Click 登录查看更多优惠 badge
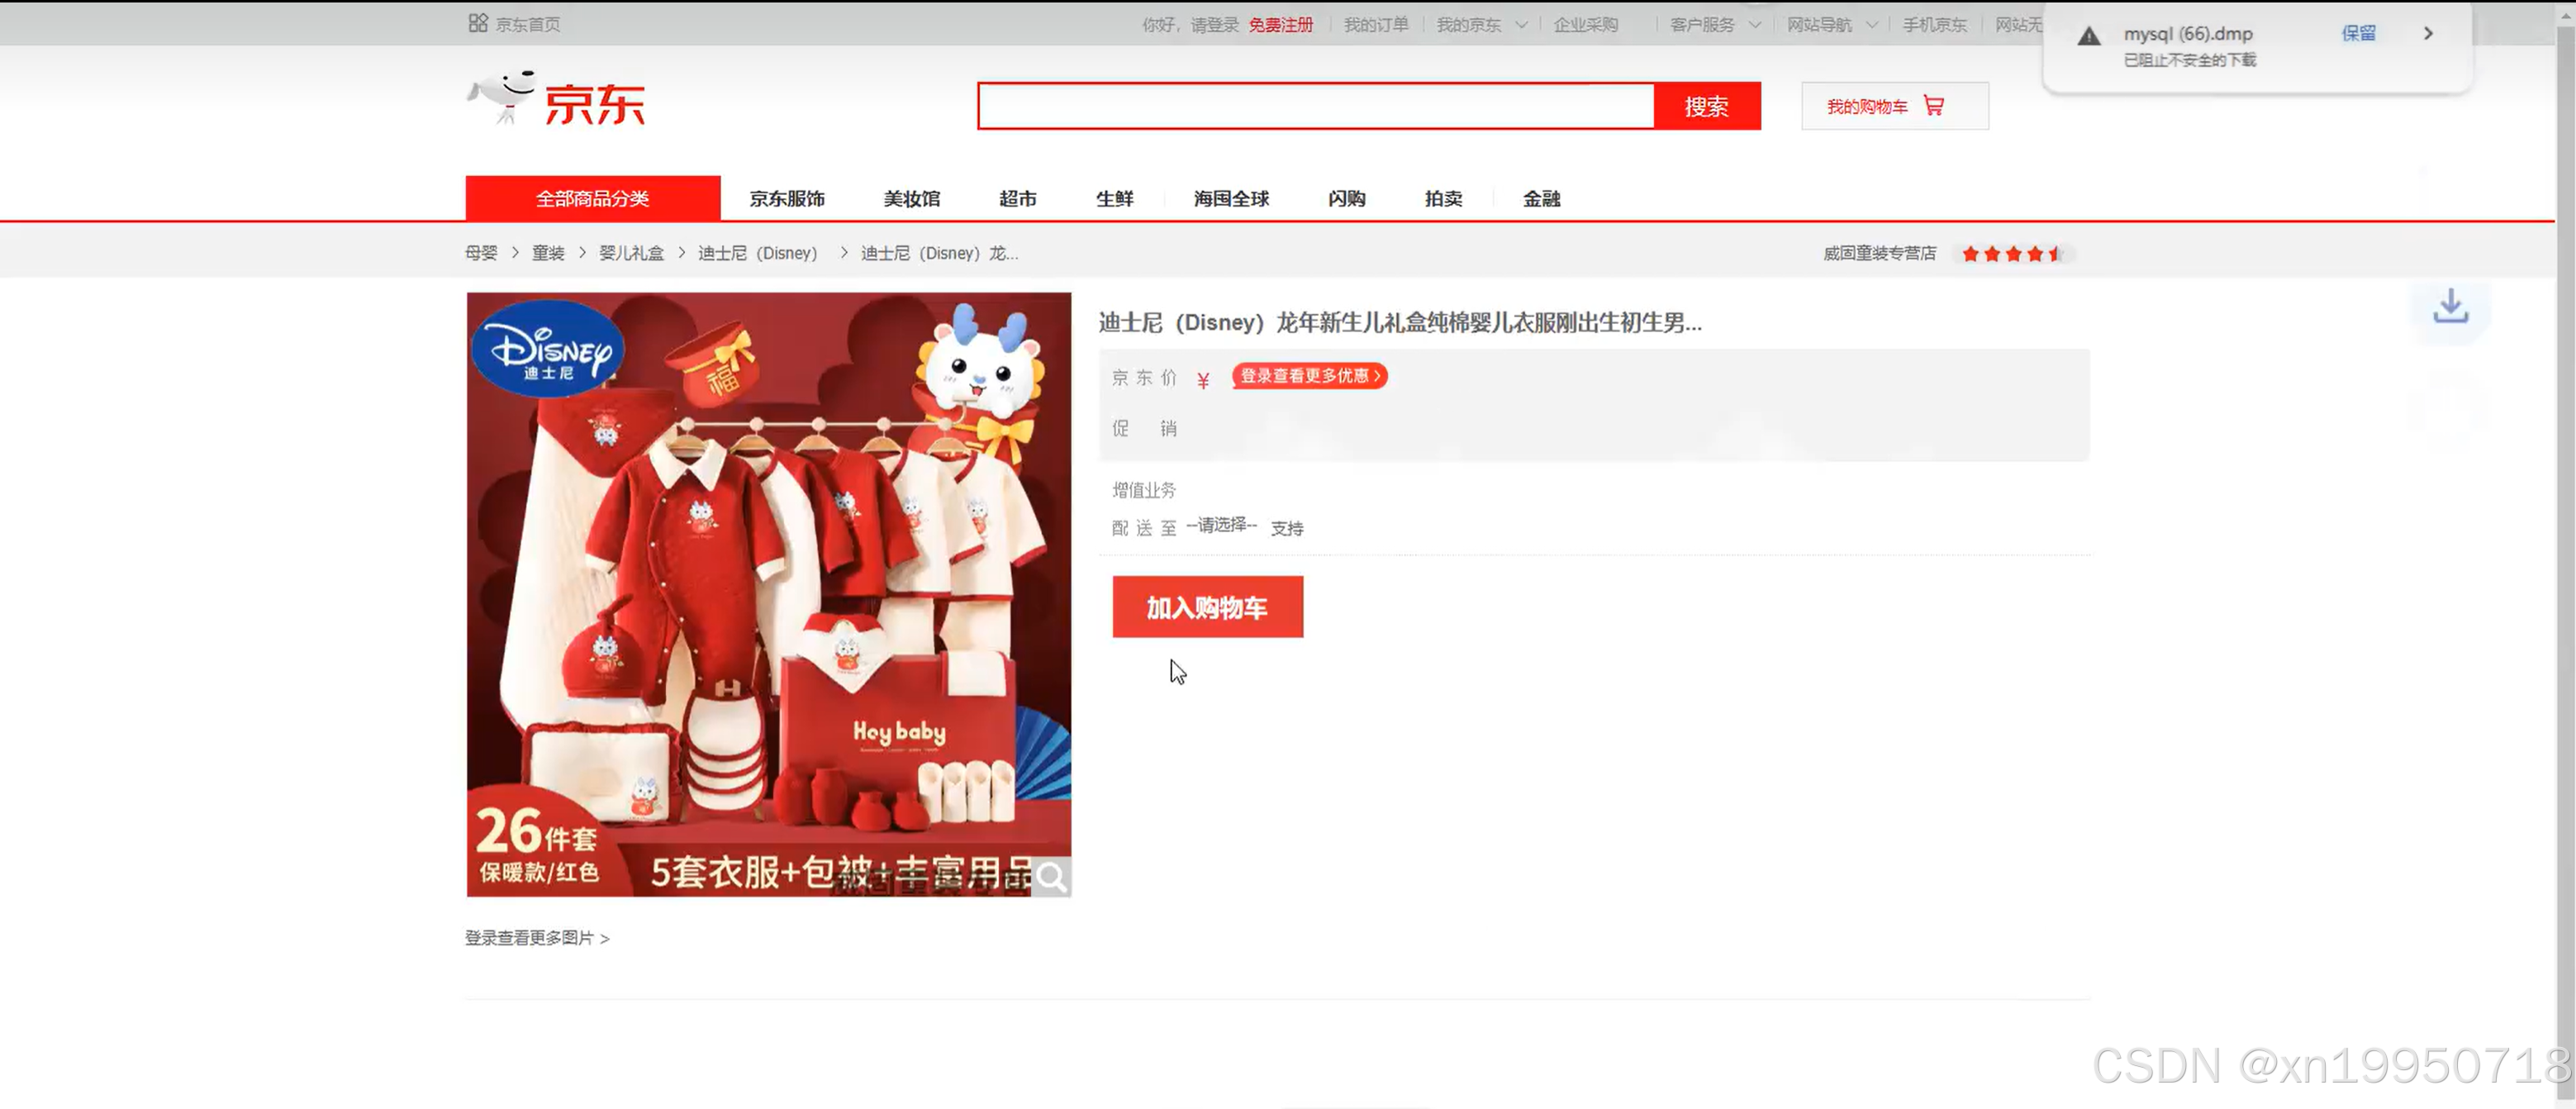2576x1109 pixels. click(x=1309, y=376)
